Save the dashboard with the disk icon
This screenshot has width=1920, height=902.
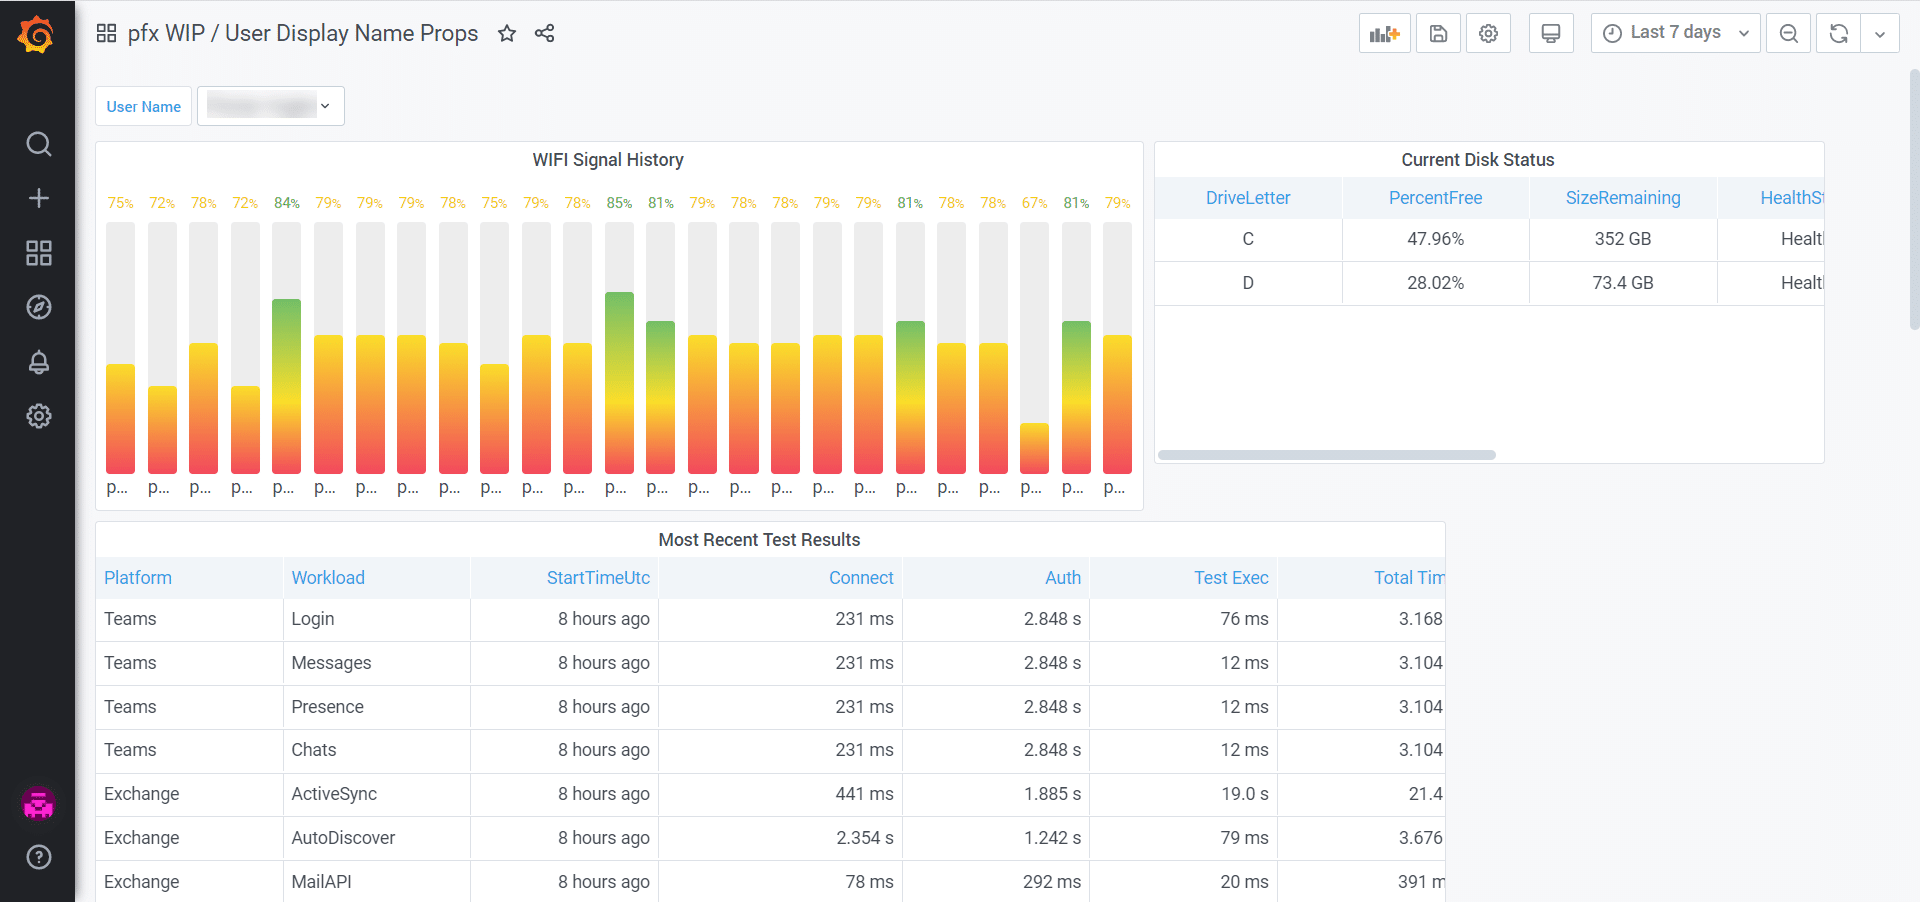[1438, 34]
